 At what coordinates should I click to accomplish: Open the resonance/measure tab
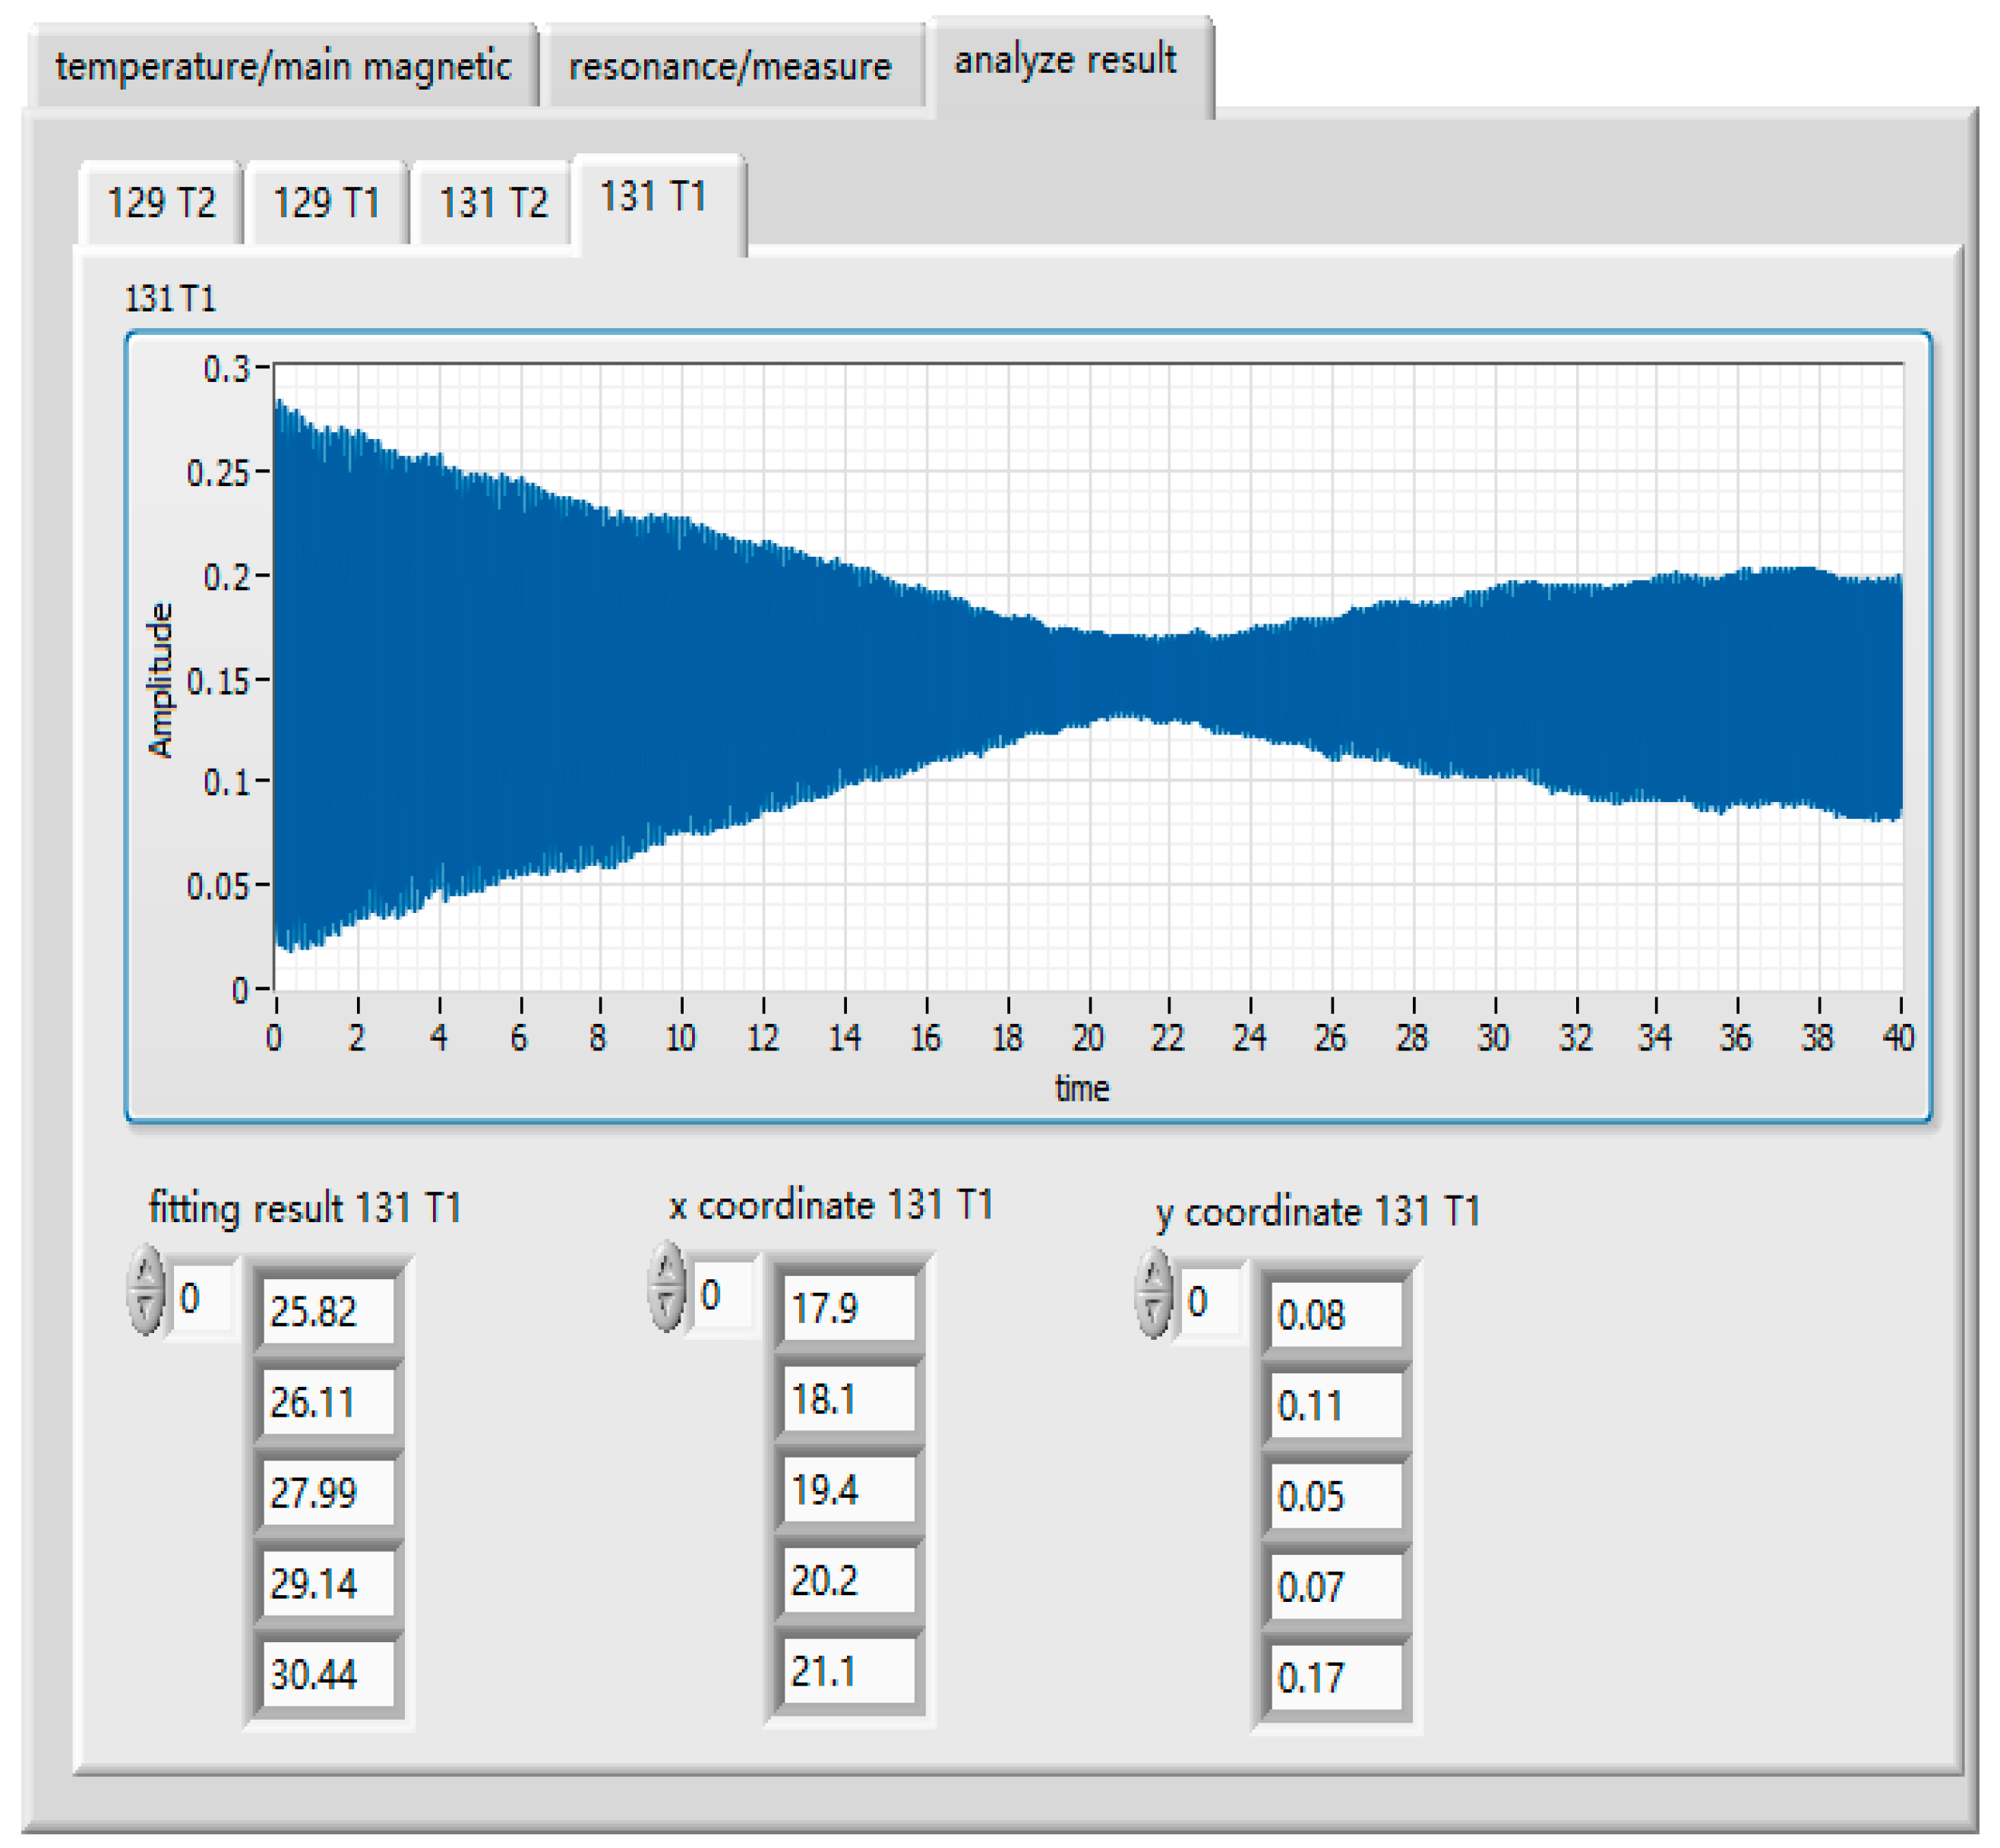coord(730,67)
